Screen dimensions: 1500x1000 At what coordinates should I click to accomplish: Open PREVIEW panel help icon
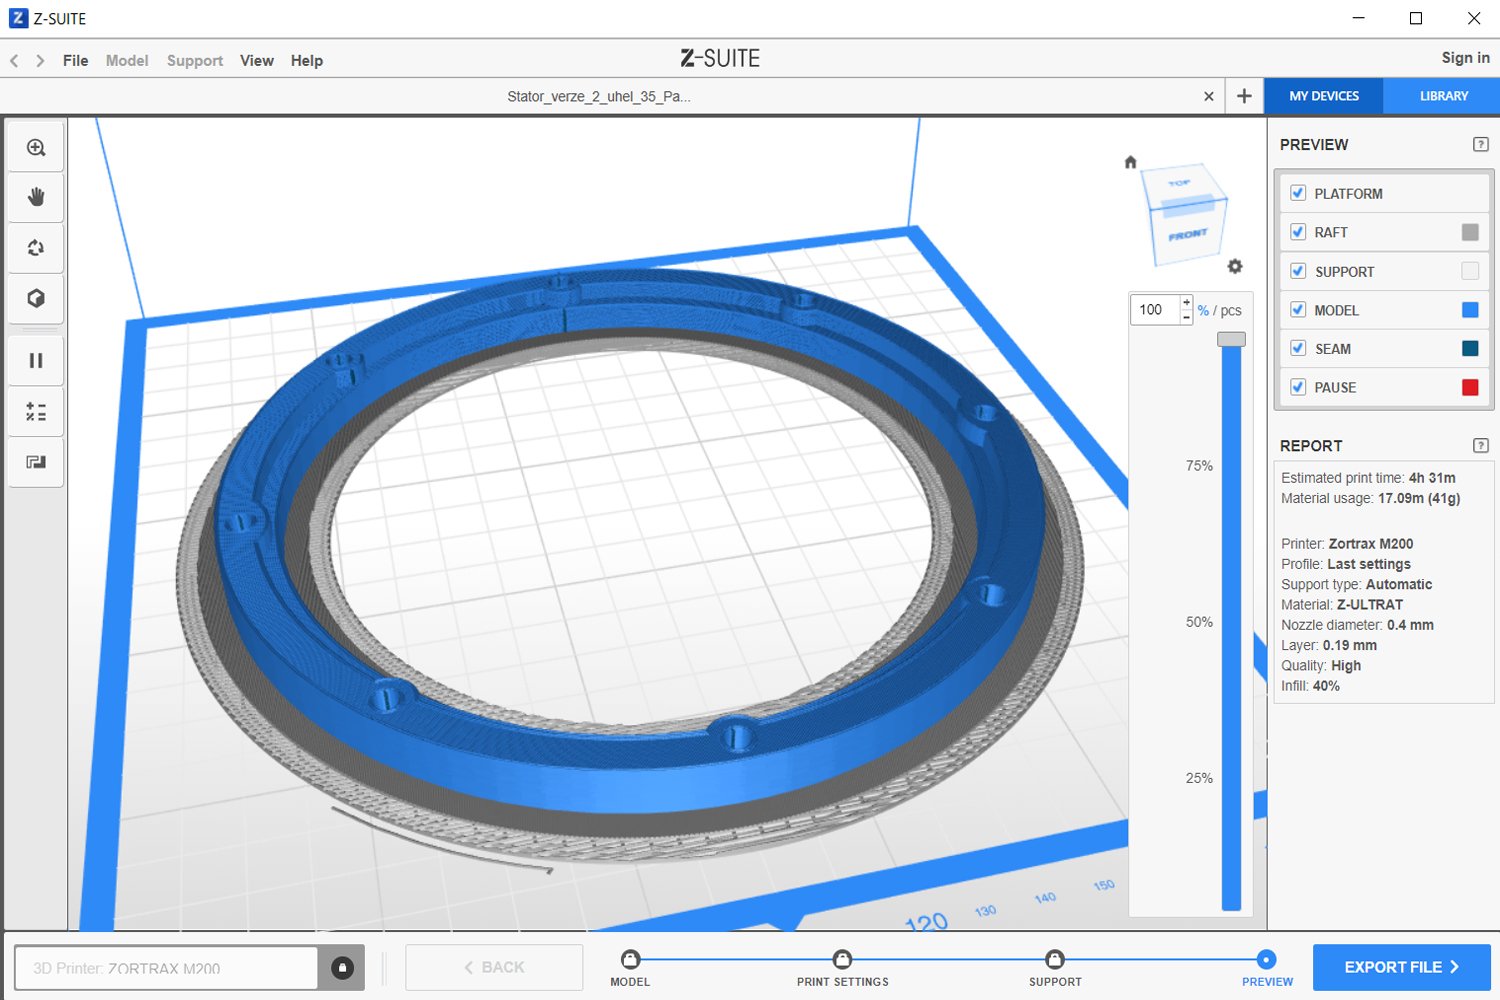(x=1481, y=144)
